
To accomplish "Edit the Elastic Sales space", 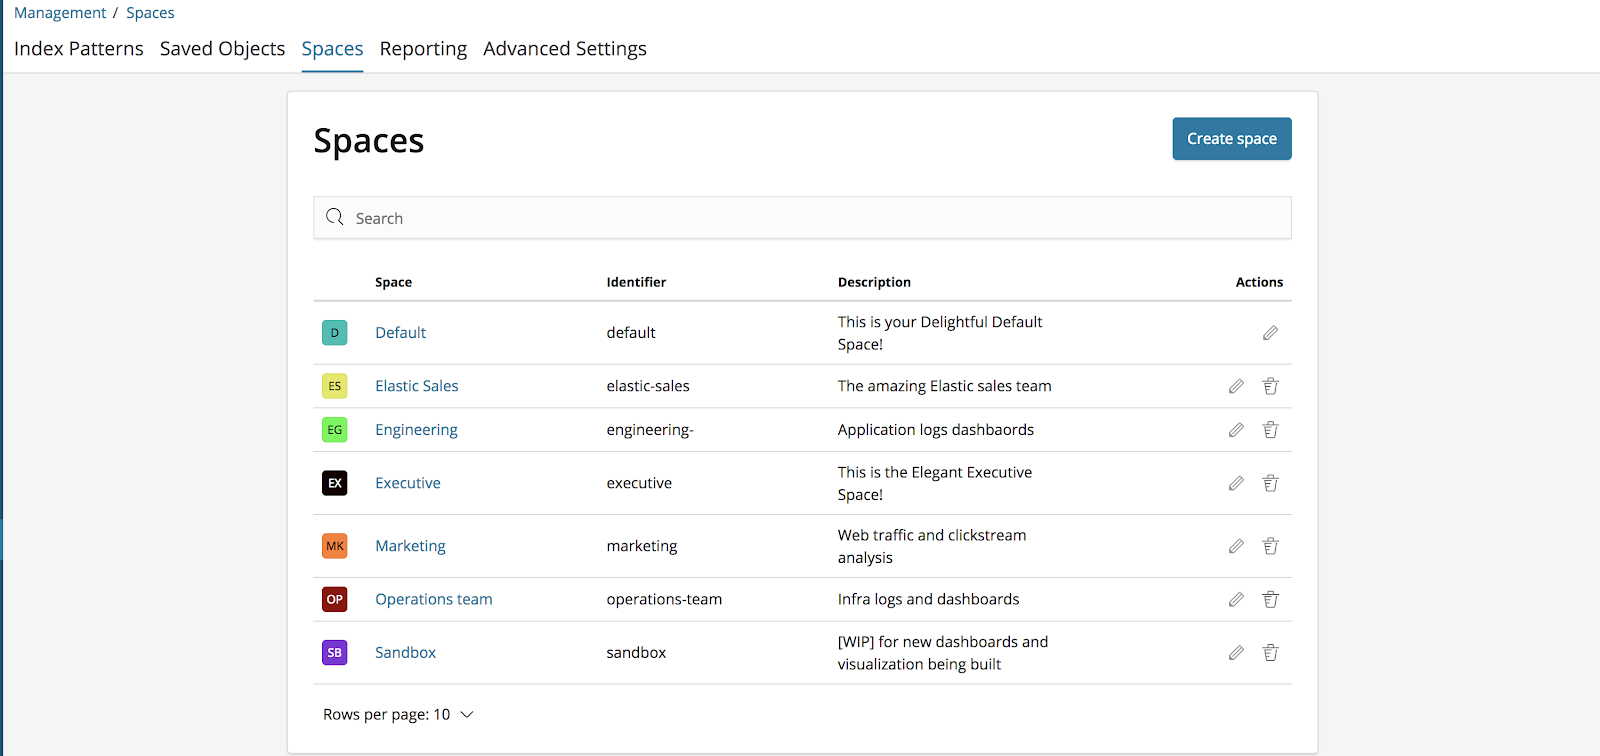I will tap(1236, 386).
